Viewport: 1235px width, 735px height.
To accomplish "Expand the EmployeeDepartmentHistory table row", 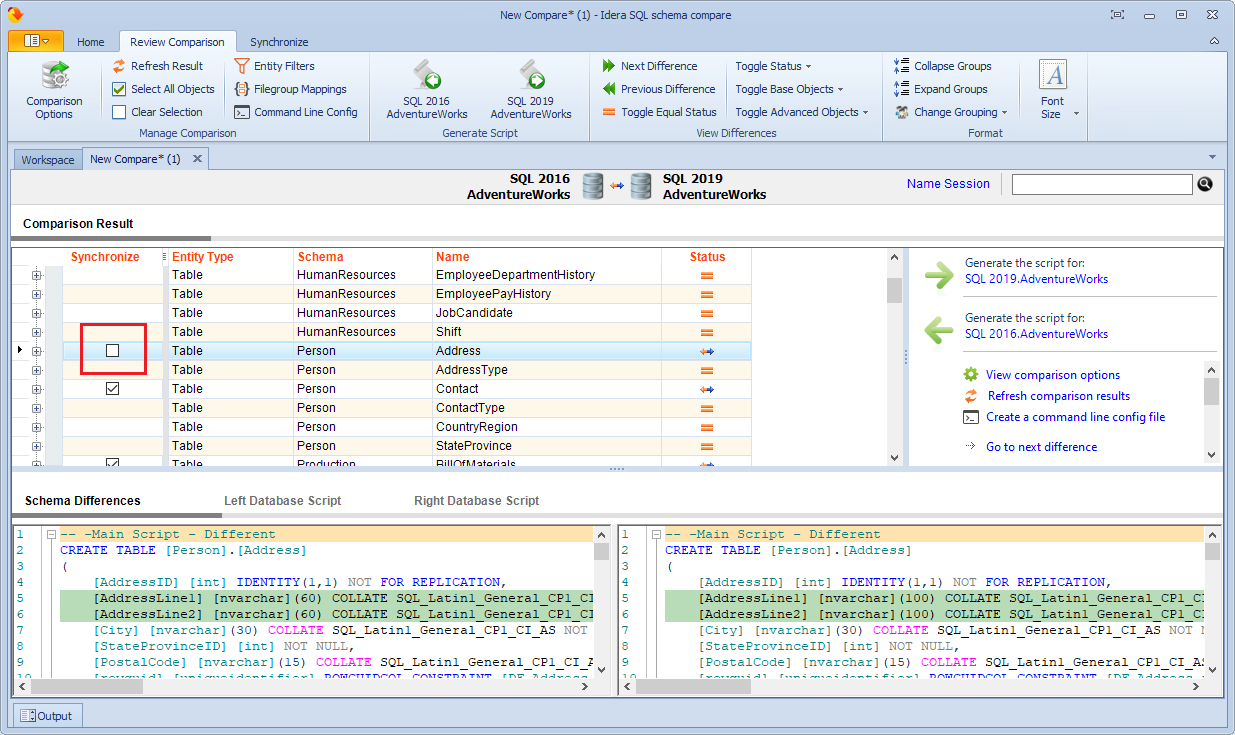I will pos(37,275).
